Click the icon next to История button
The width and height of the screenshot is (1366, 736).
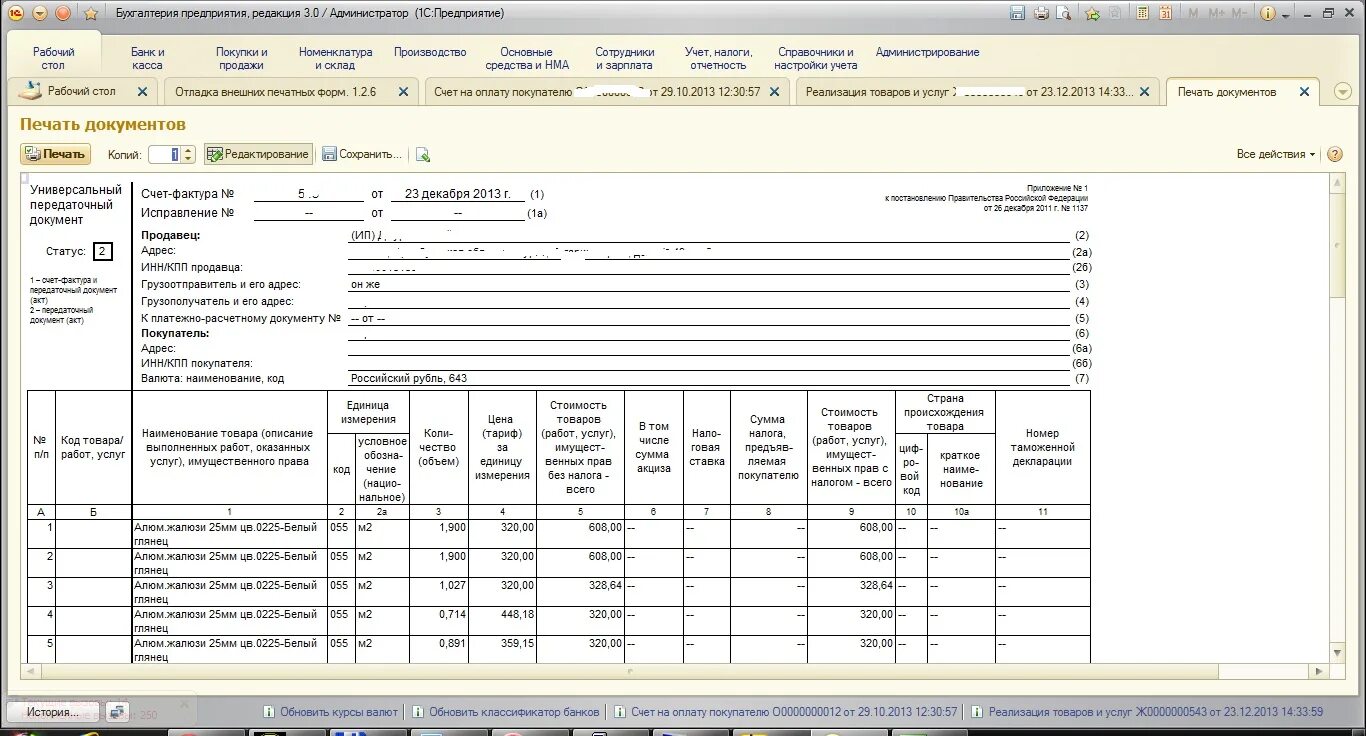click(x=117, y=712)
